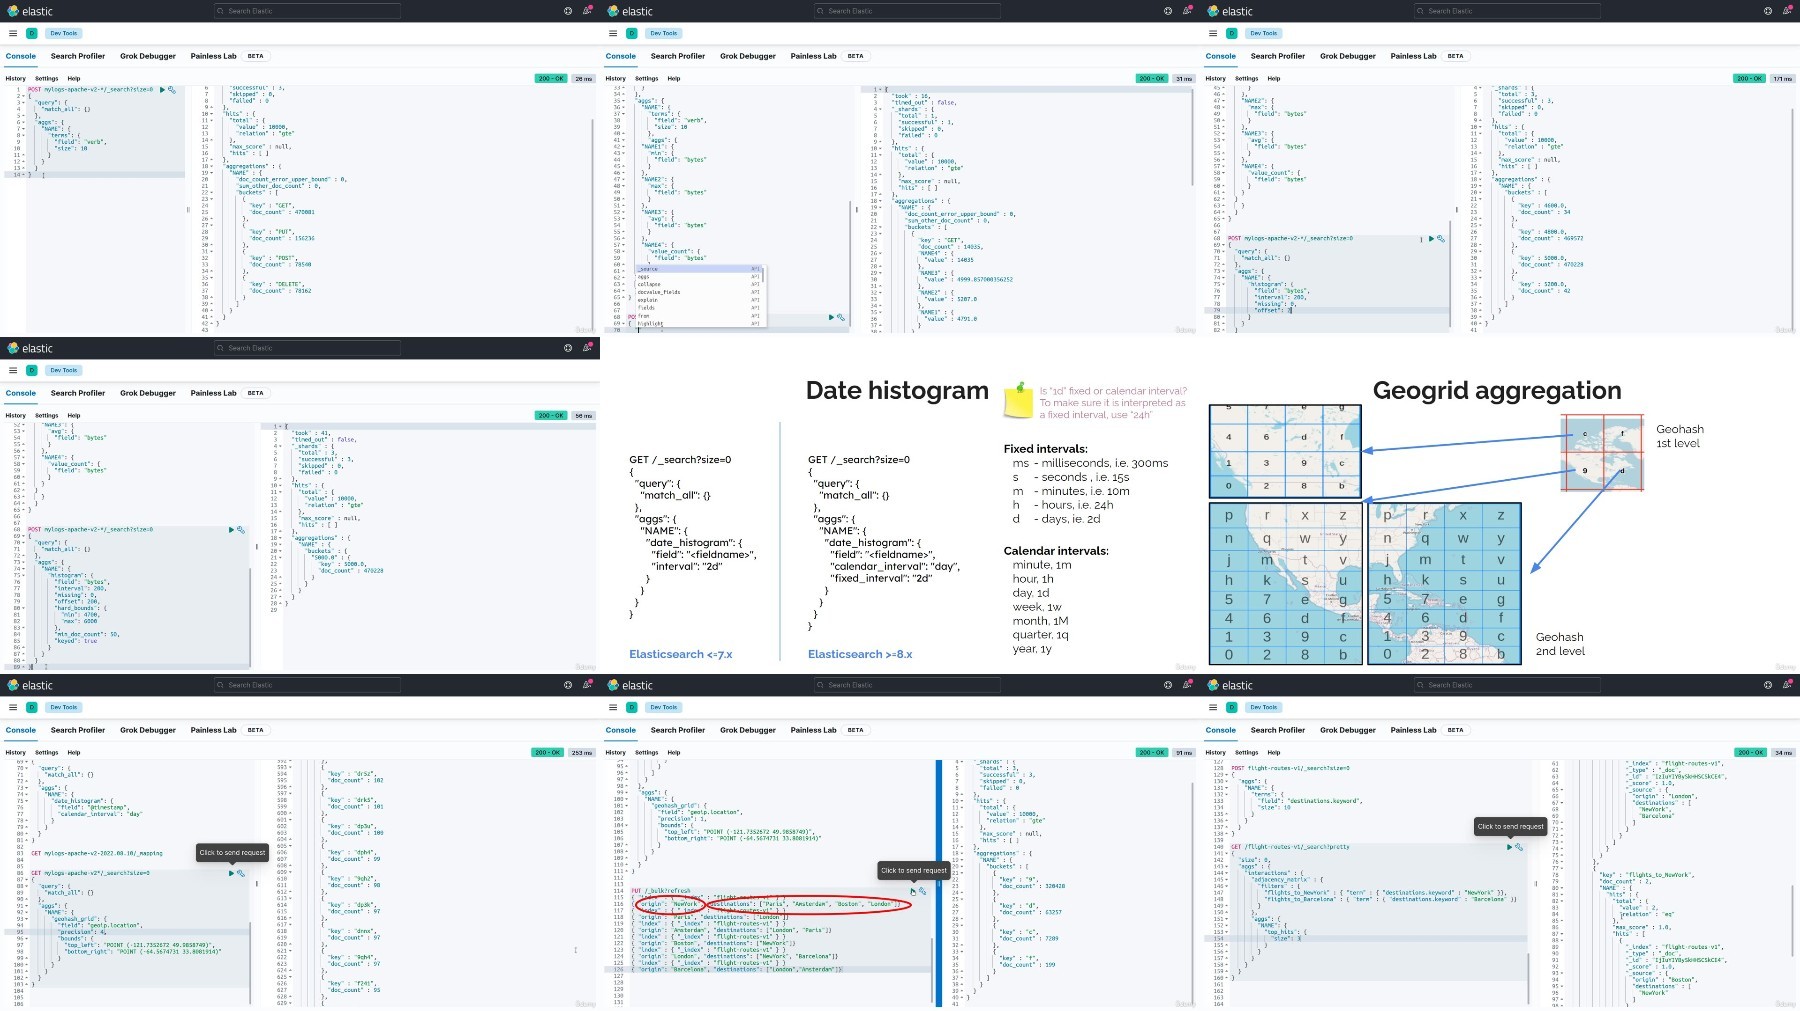1800x1011 pixels.
Task: Send PUT /_bulk?refresh request in bottom-middle panel
Action: [x=913, y=891]
